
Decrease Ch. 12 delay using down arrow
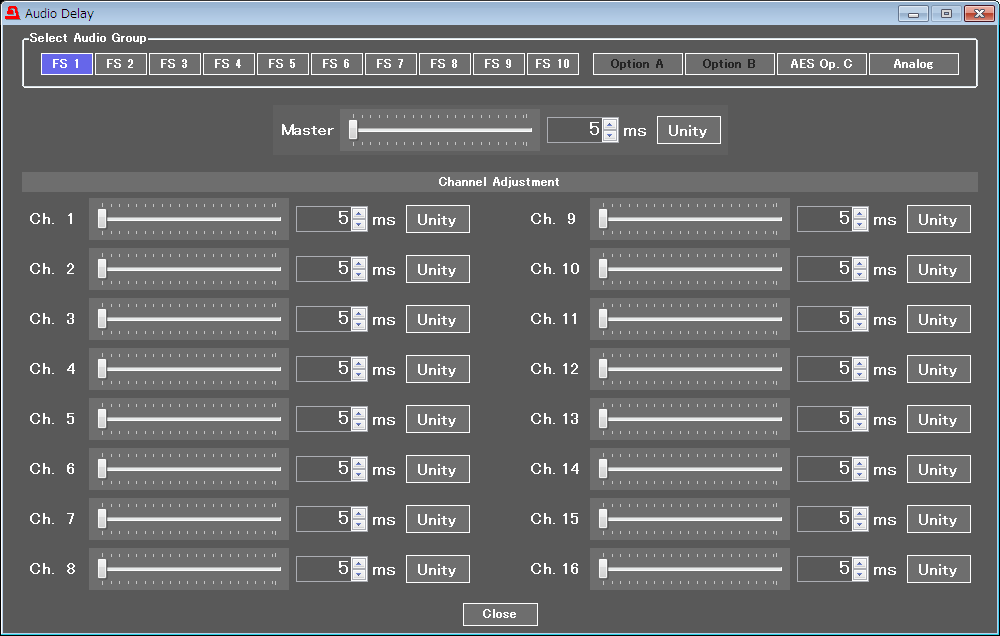[860, 375]
